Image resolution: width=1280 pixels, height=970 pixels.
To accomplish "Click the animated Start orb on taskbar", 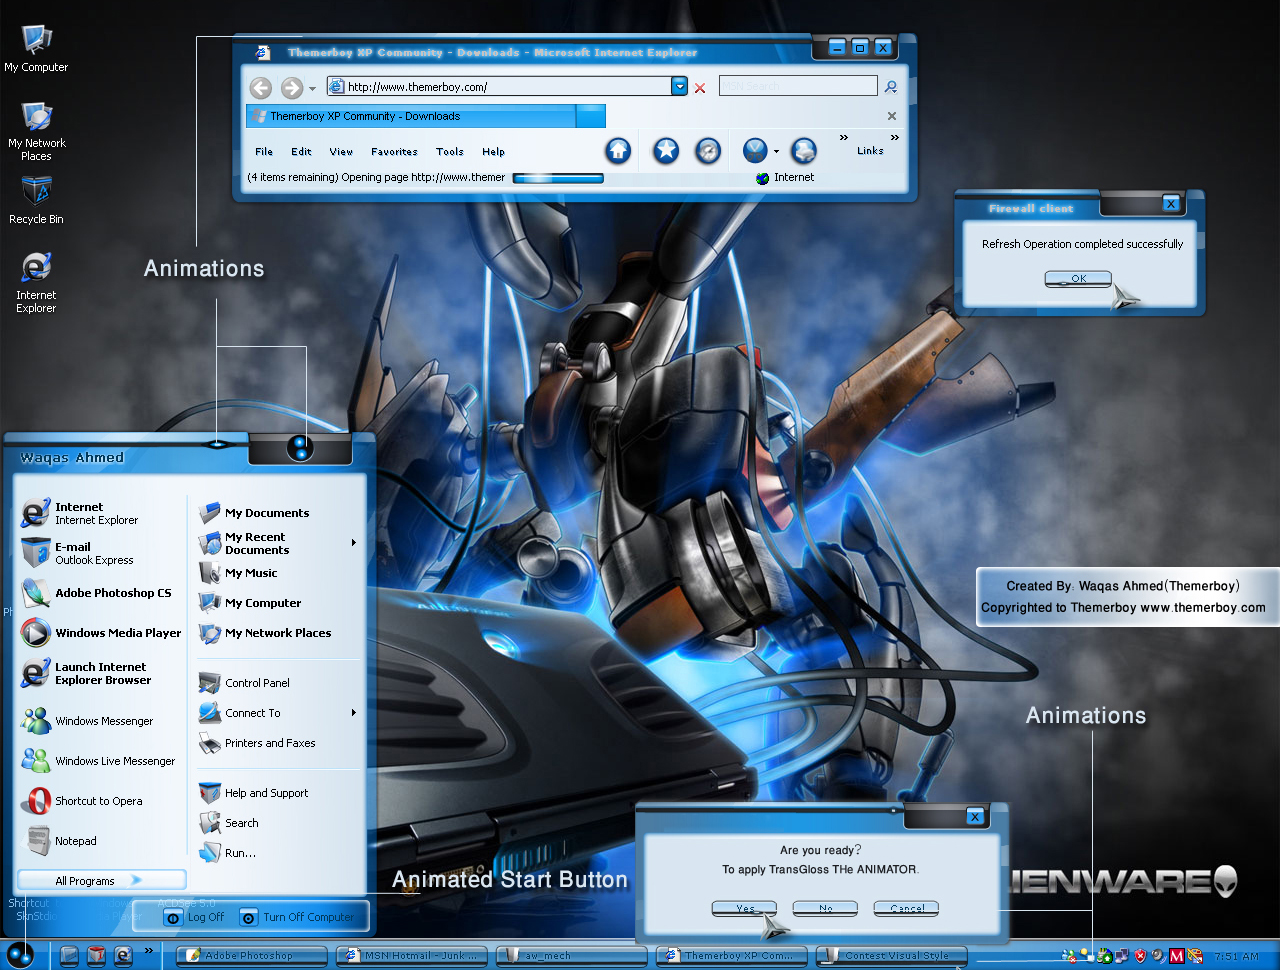I will [20, 954].
